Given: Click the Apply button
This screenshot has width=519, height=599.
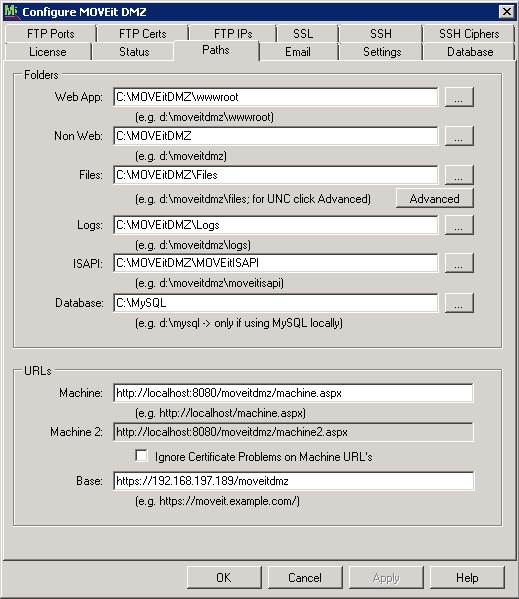Looking at the screenshot, I should tap(386, 577).
